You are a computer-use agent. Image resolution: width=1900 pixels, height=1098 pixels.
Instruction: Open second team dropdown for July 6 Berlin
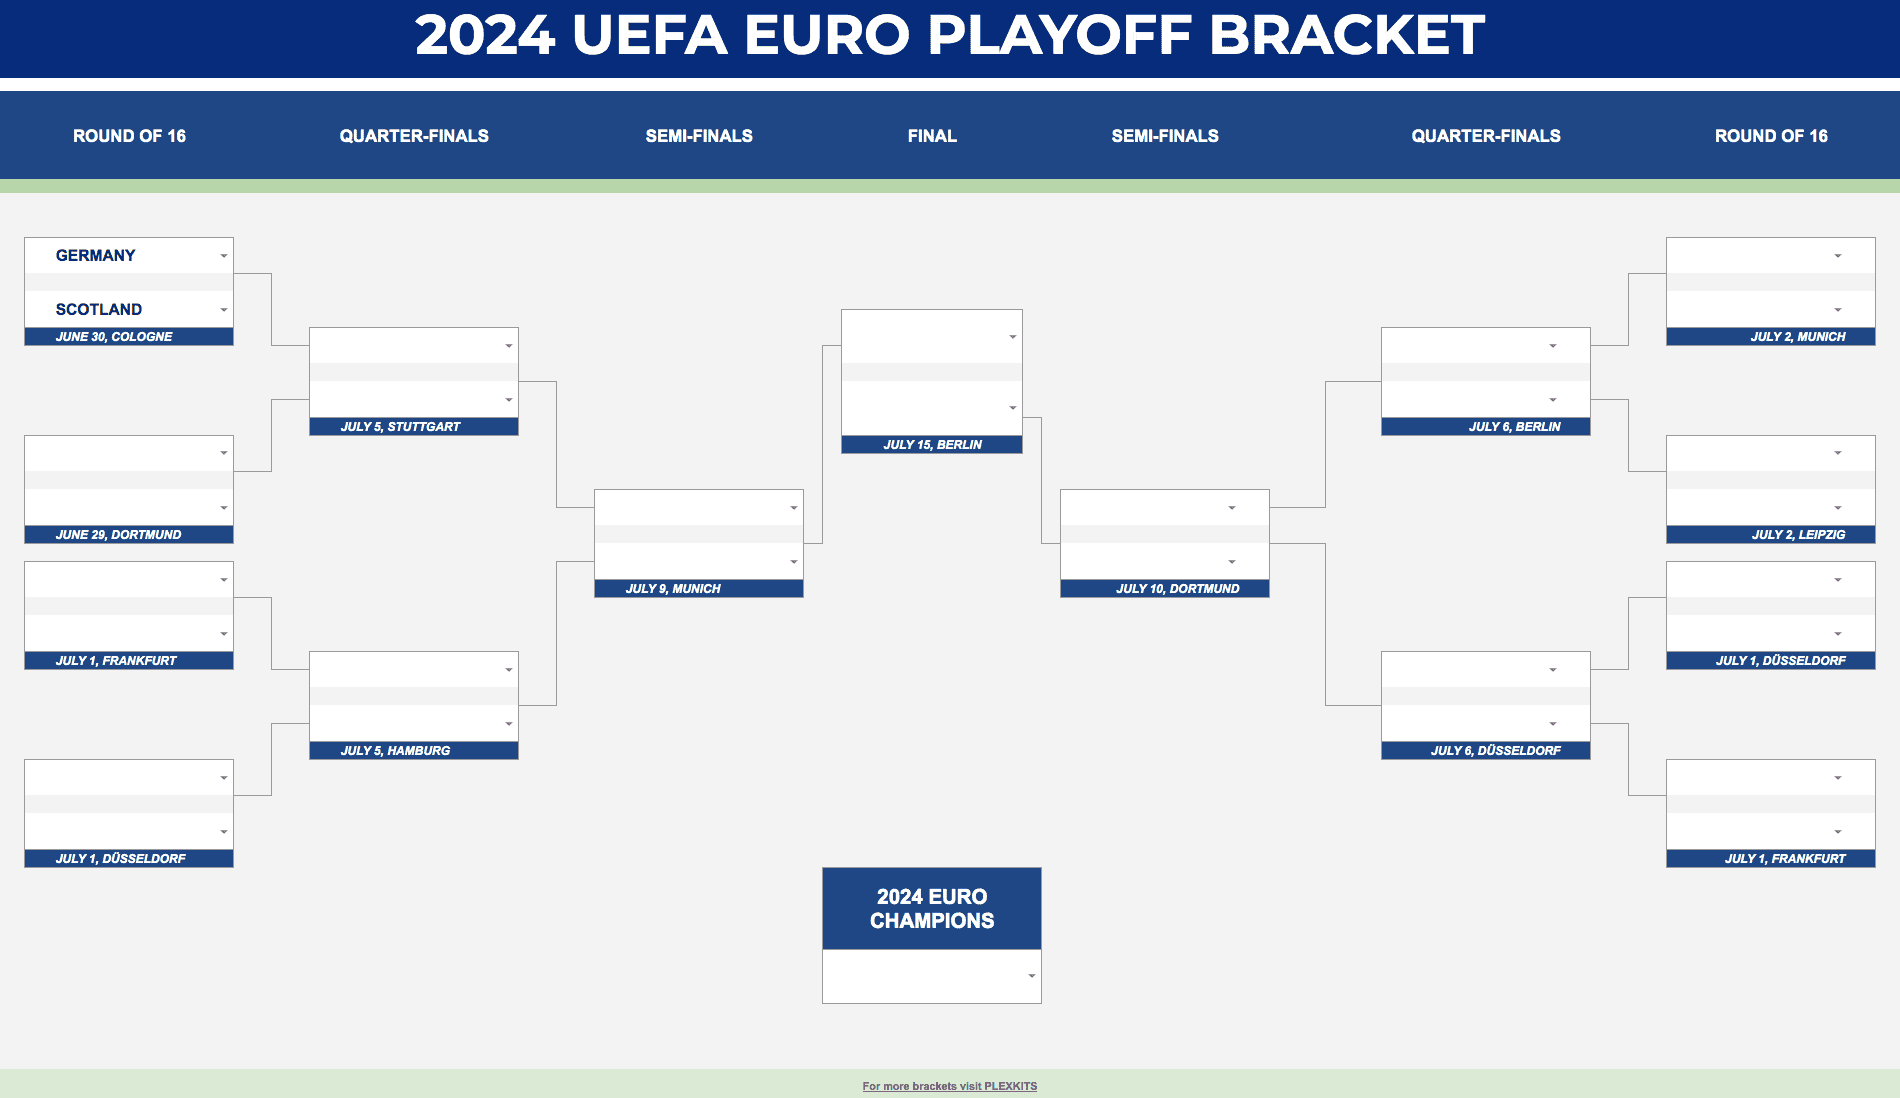[x=1552, y=400]
